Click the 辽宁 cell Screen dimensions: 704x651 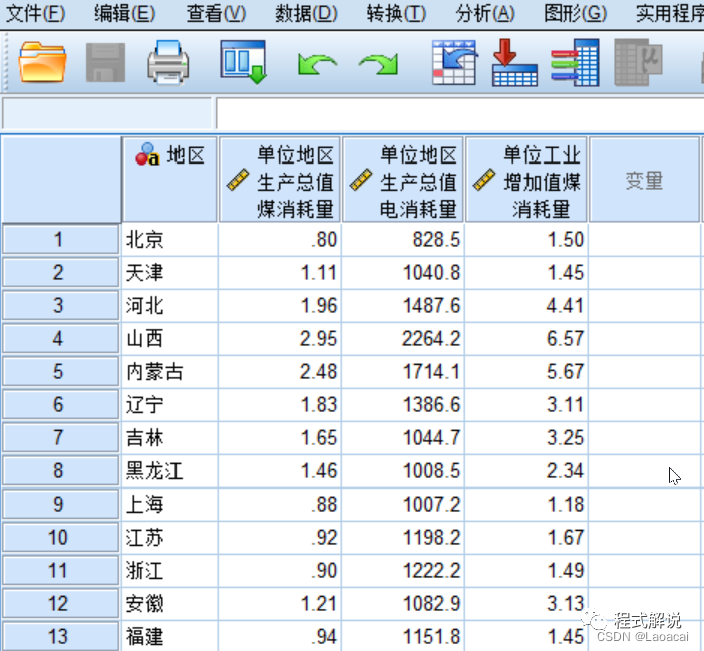click(169, 405)
